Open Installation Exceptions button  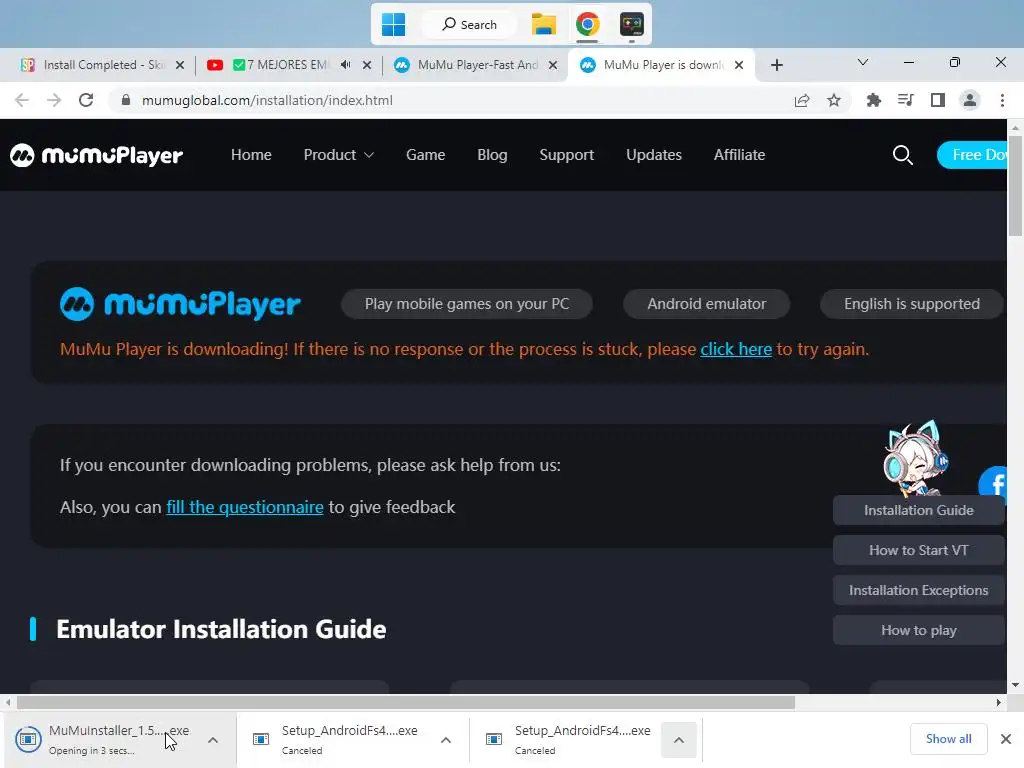(918, 590)
